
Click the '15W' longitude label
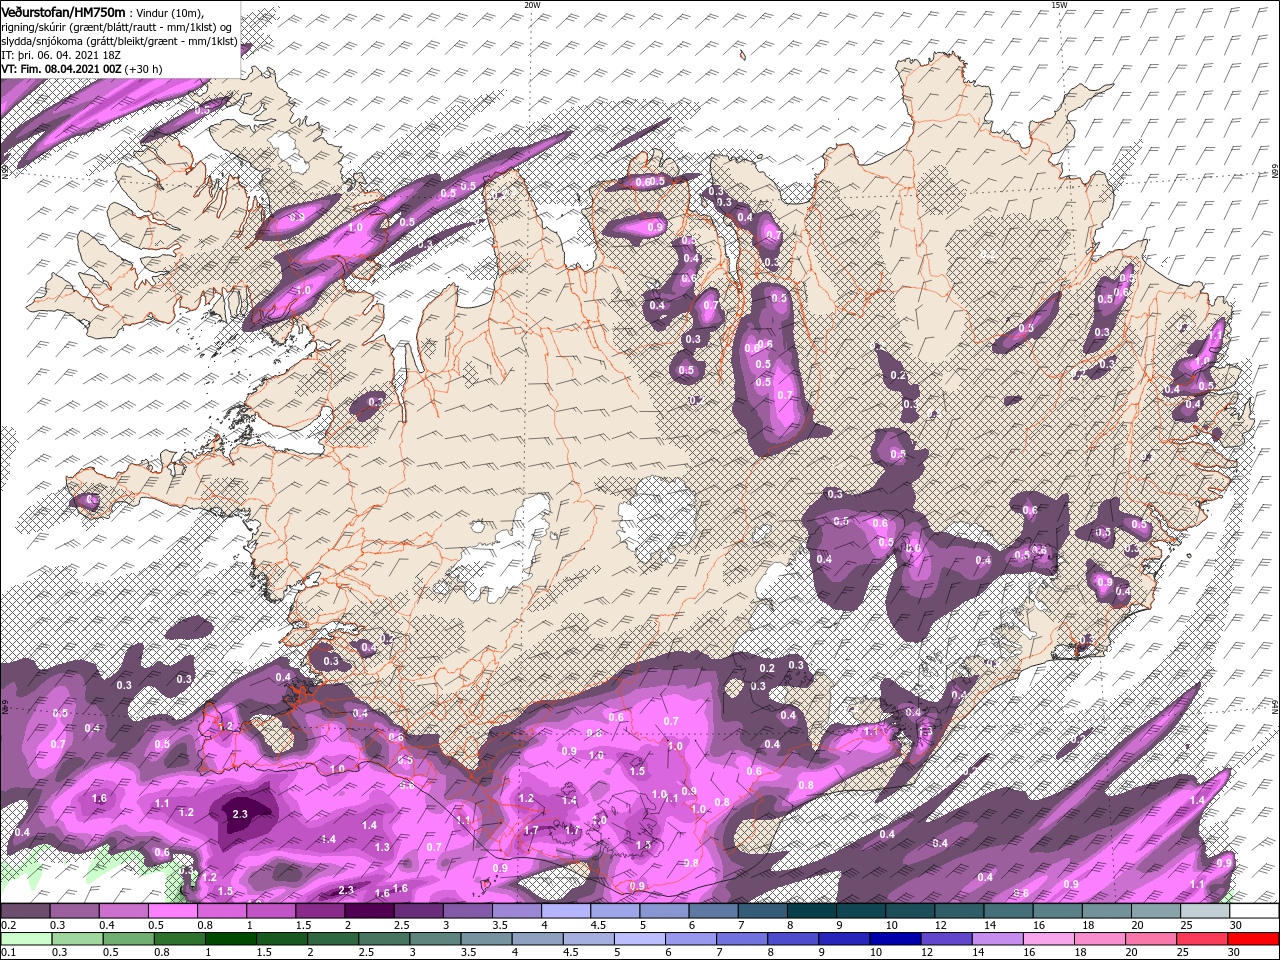point(1059,5)
